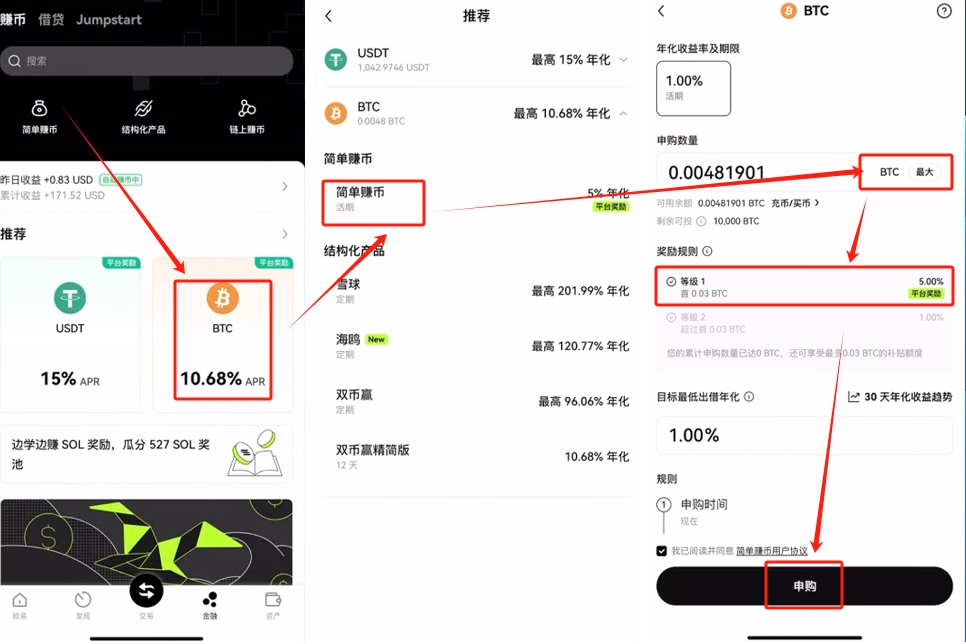Toggle the 简单赚币用户协议 agreement checkbox
Viewport: 966px width, 644px height.
click(x=662, y=550)
